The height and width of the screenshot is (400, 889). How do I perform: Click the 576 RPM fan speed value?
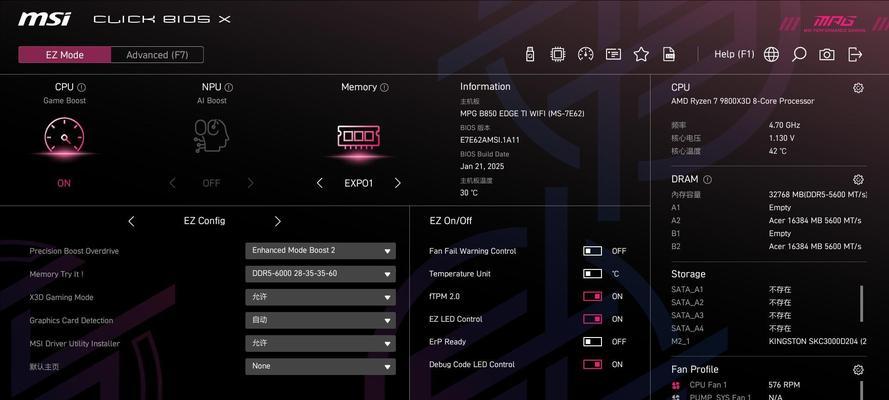coord(784,385)
